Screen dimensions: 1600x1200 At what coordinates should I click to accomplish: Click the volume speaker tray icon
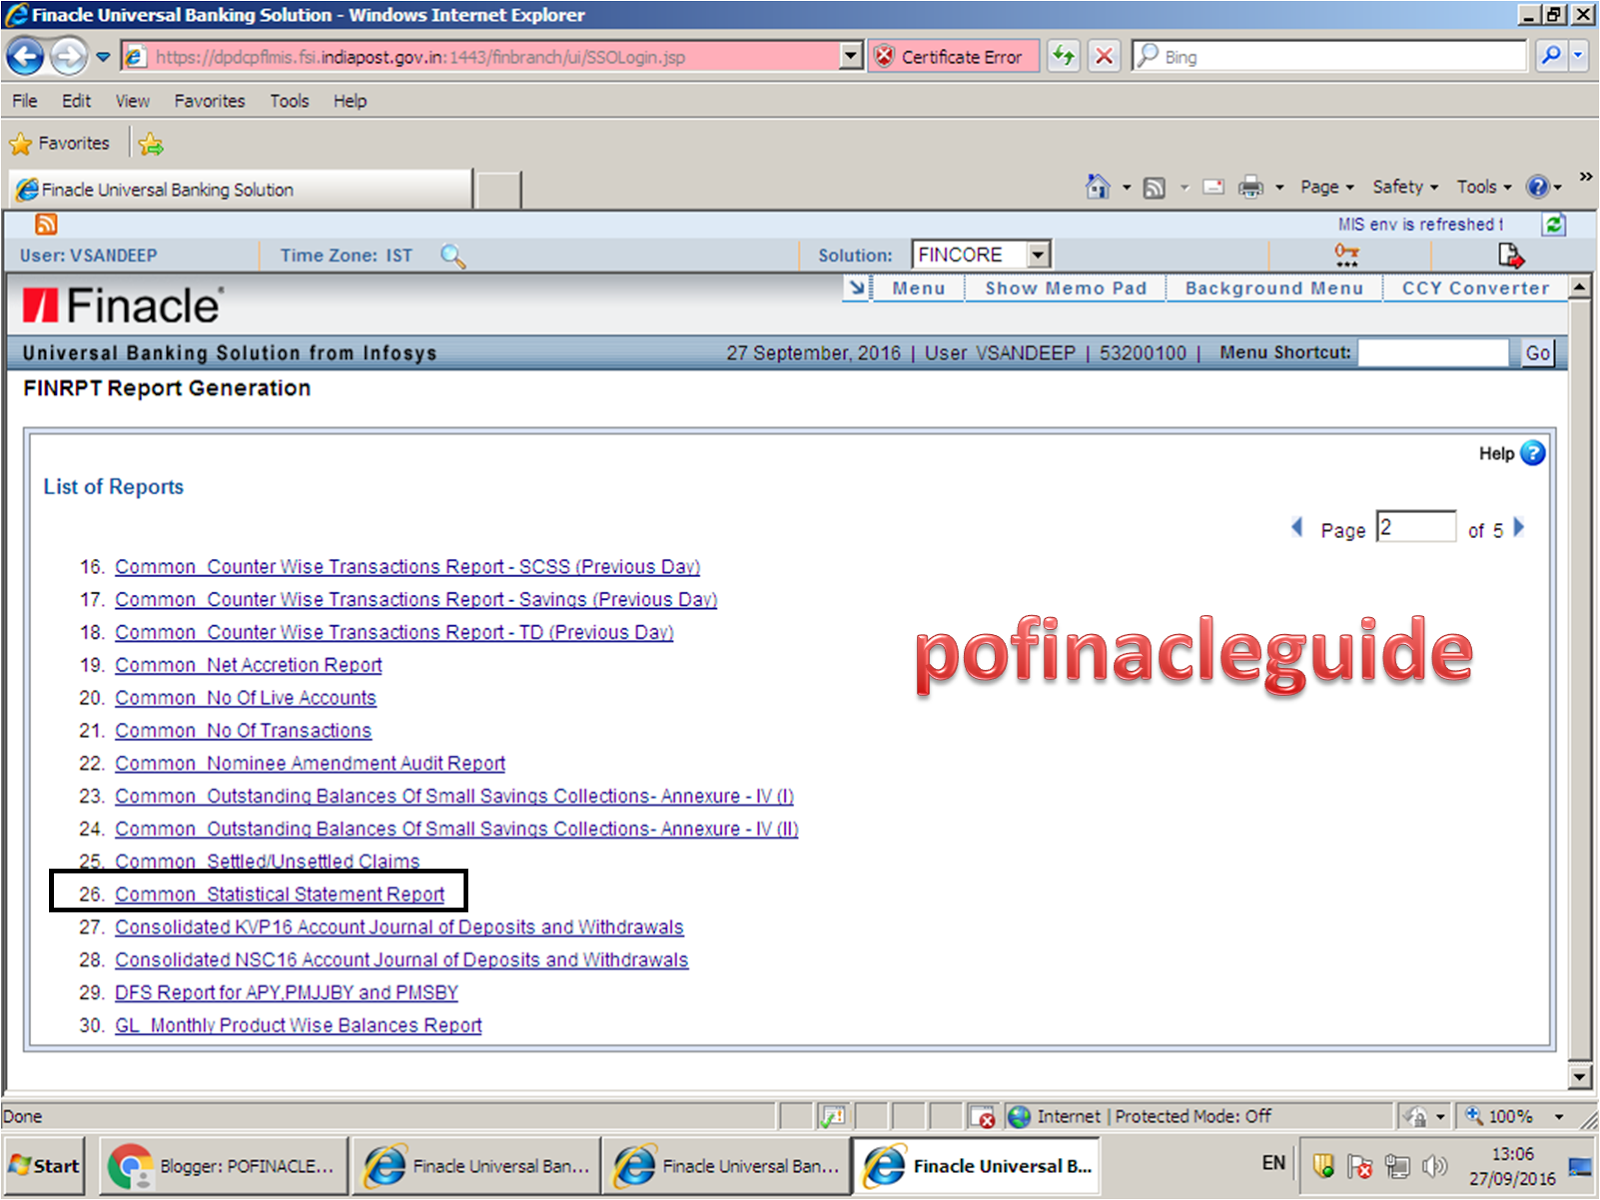click(1434, 1166)
